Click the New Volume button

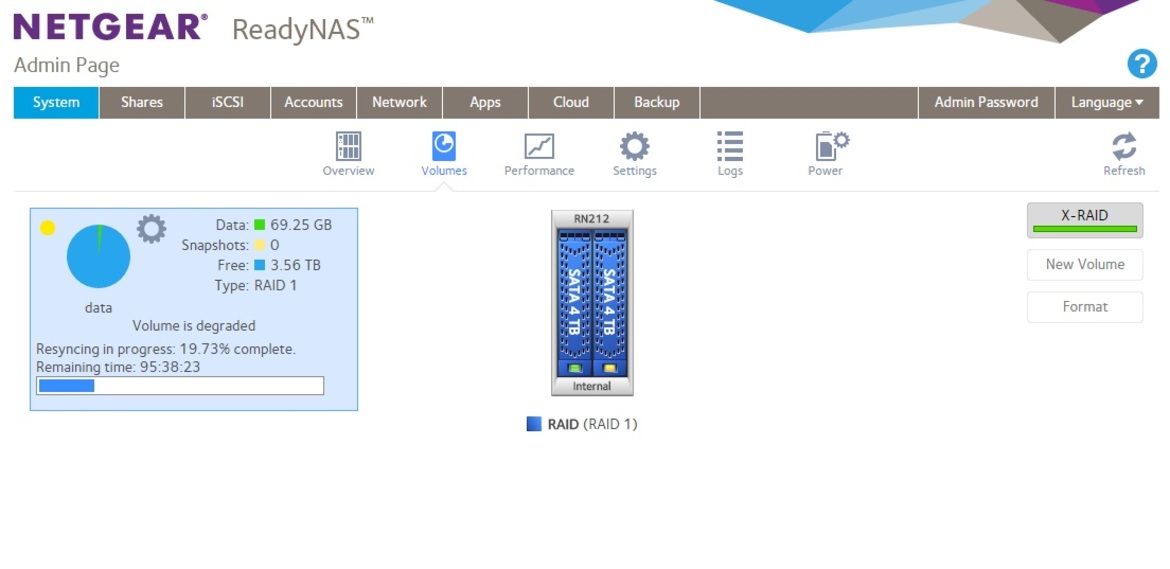(1085, 264)
